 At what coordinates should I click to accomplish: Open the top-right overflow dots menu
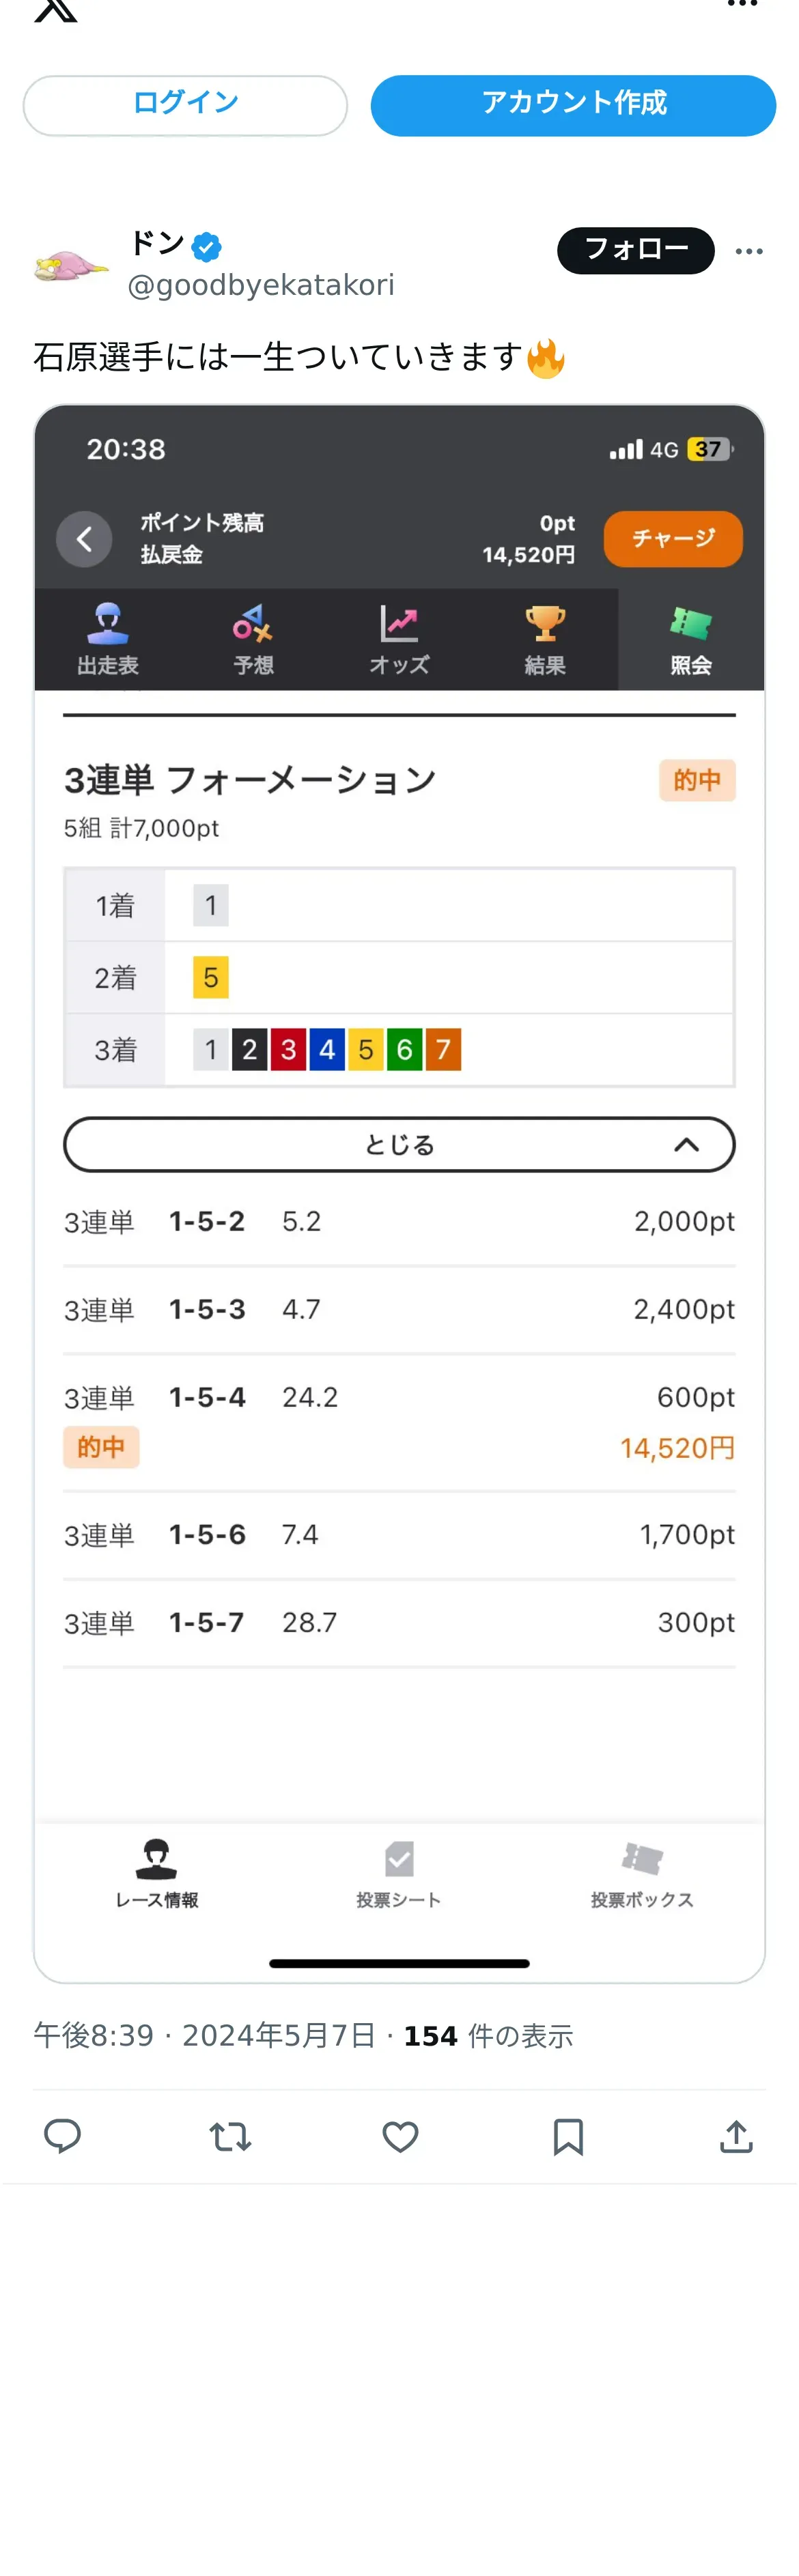[x=742, y=5]
